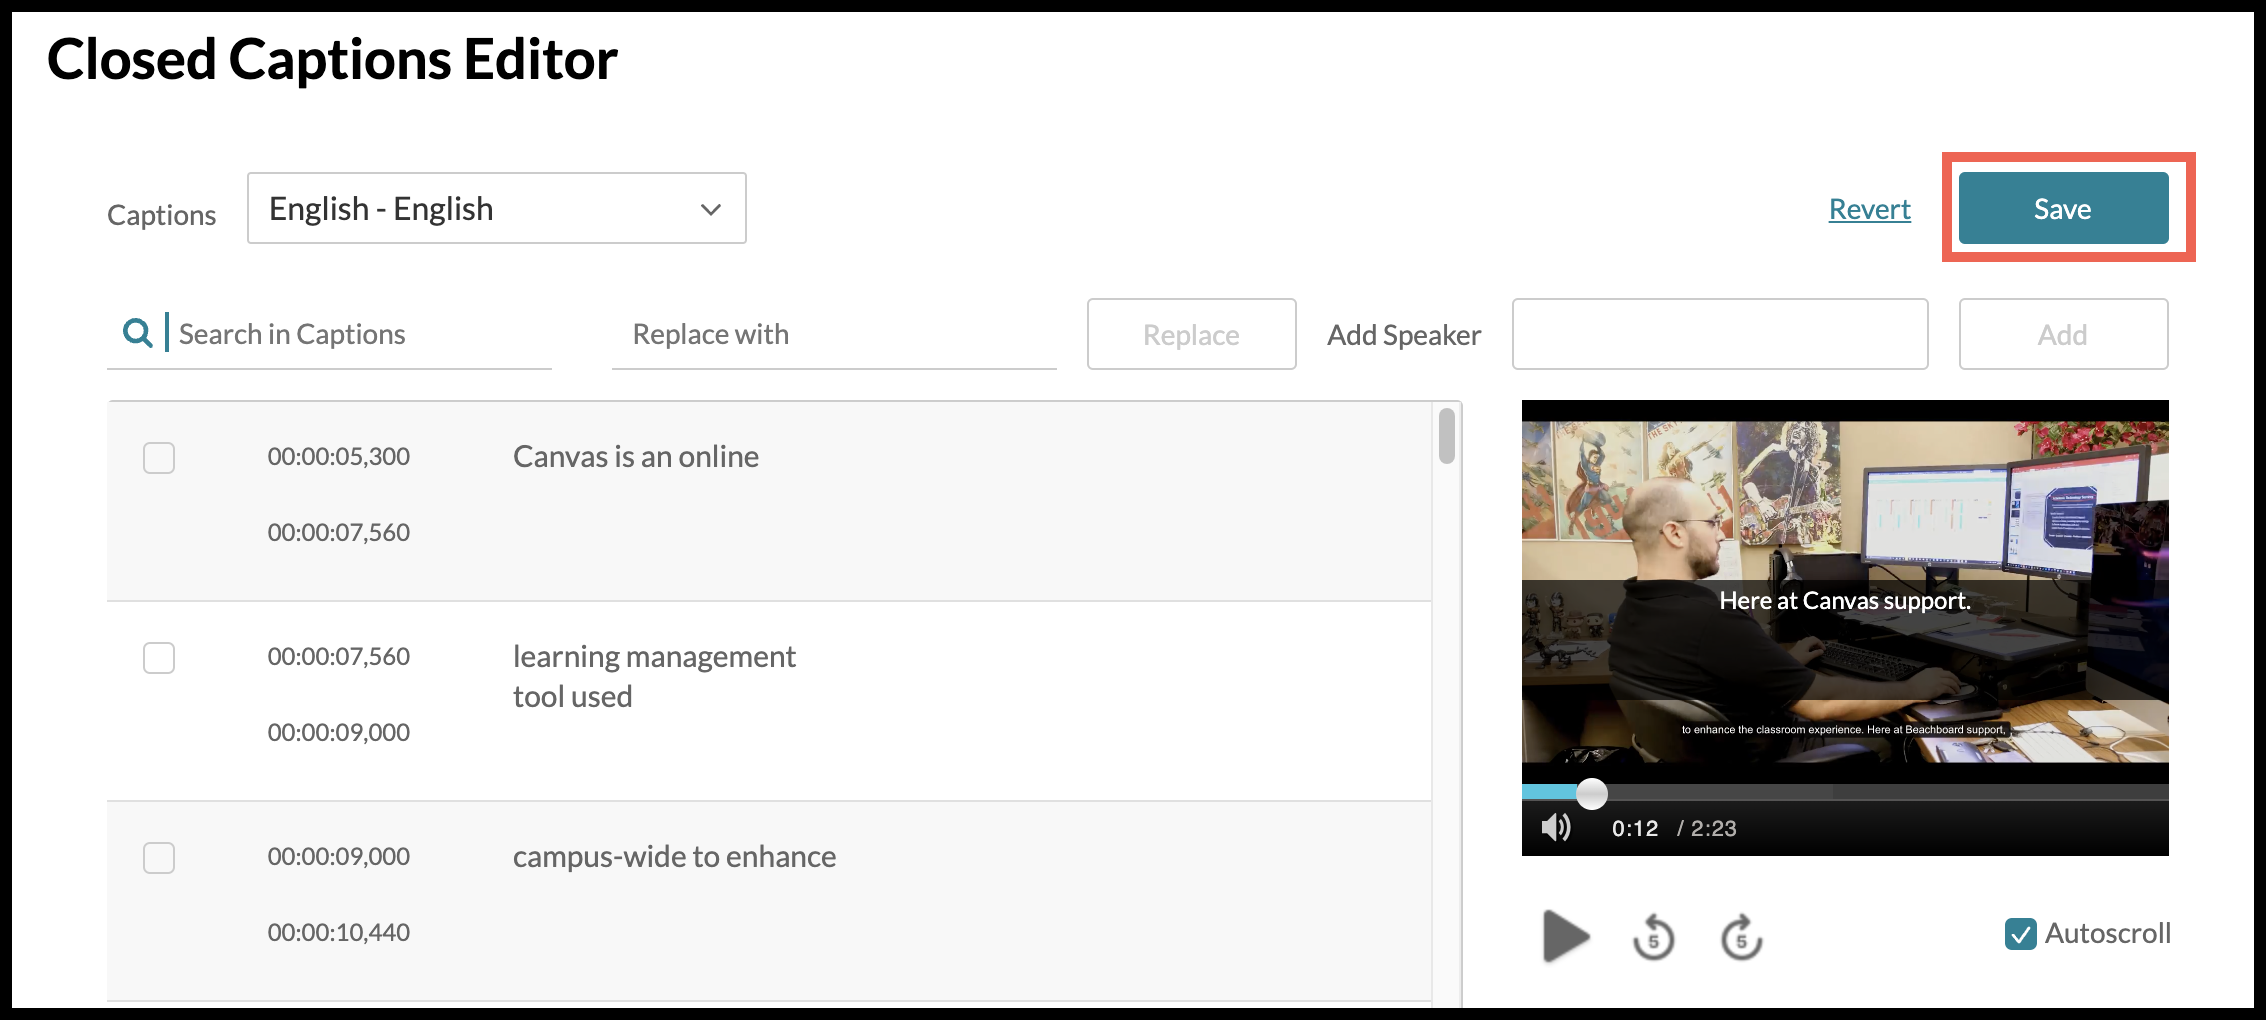Click the caption list scrollbar thumb
Viewport: 2266px width, 1020px height.
1446,436
